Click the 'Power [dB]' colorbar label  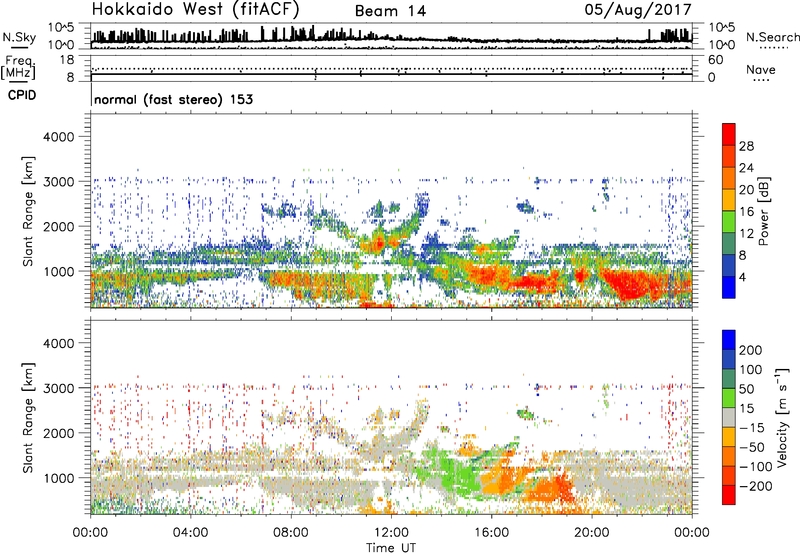763,211
